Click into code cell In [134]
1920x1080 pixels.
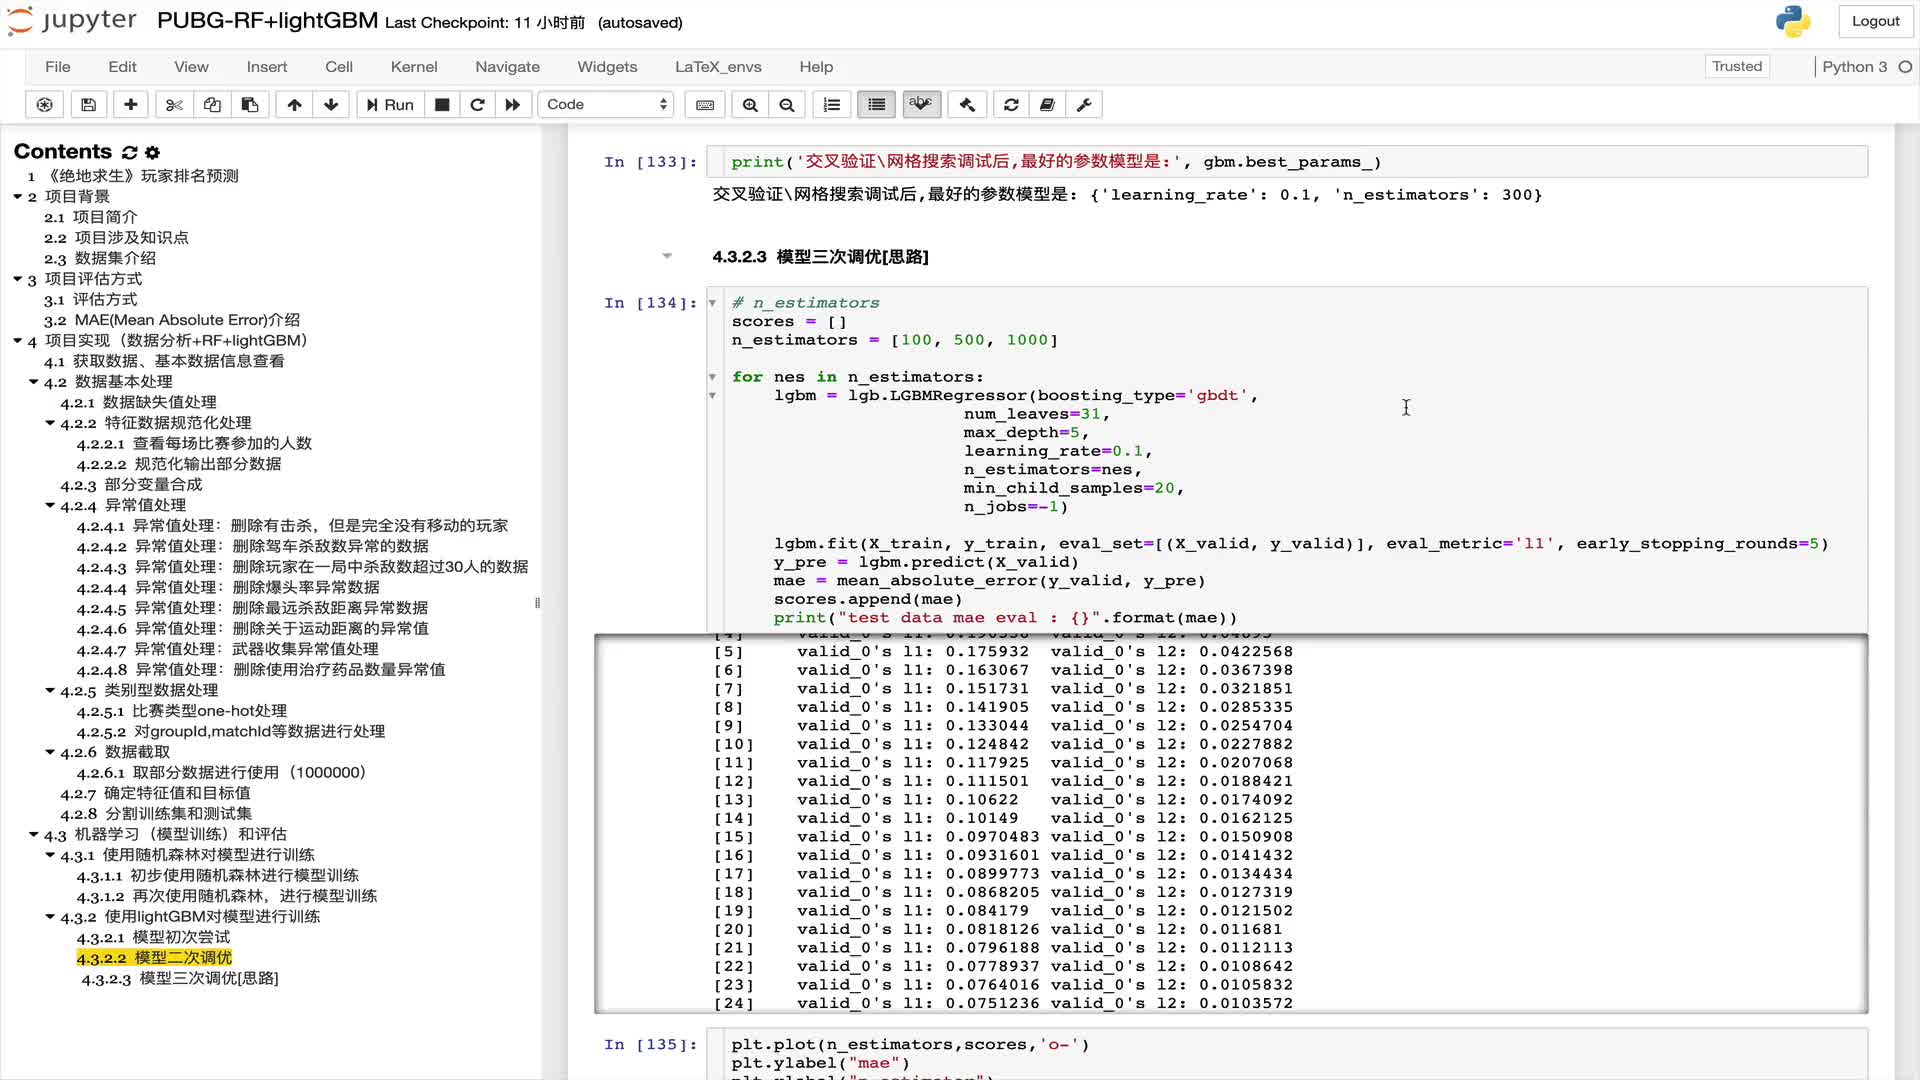1286,460
